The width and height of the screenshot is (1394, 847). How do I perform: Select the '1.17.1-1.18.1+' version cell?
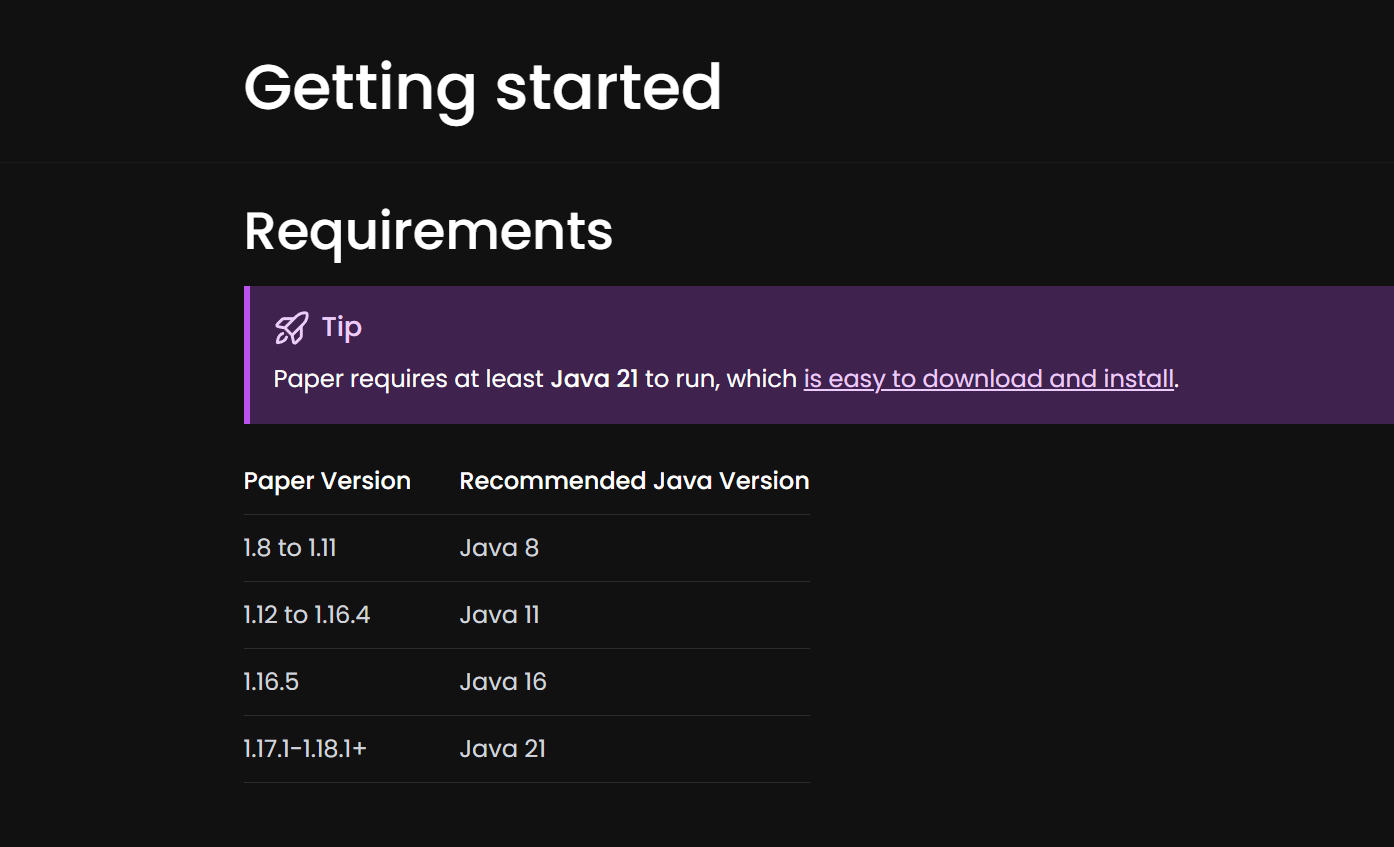305,749
